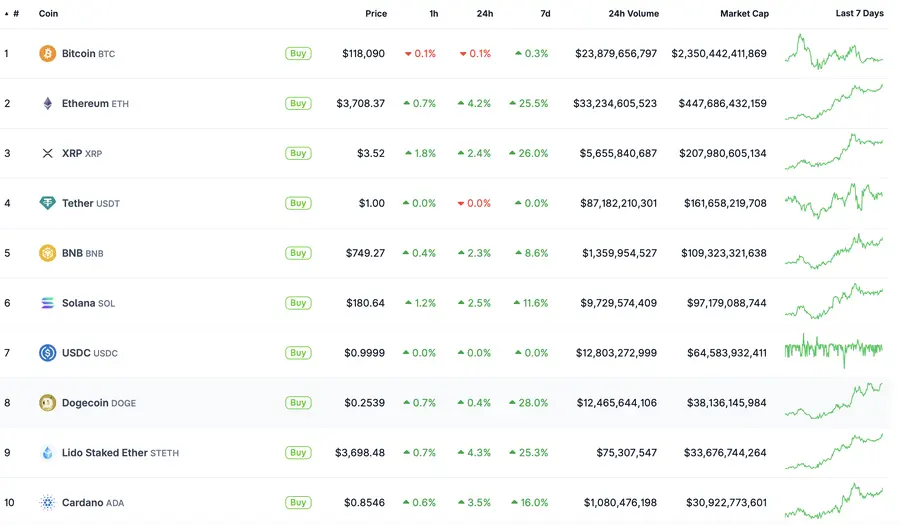
Task: Click Buy button in Ethereum row
Action: 298,103
